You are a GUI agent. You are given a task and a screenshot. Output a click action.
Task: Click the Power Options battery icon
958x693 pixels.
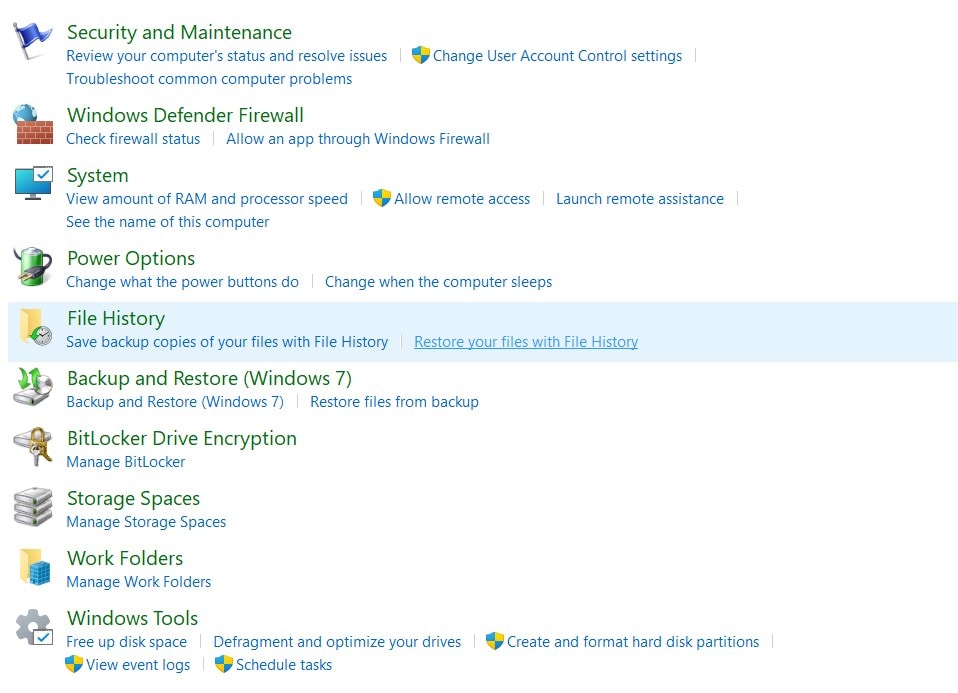point(32,268)
